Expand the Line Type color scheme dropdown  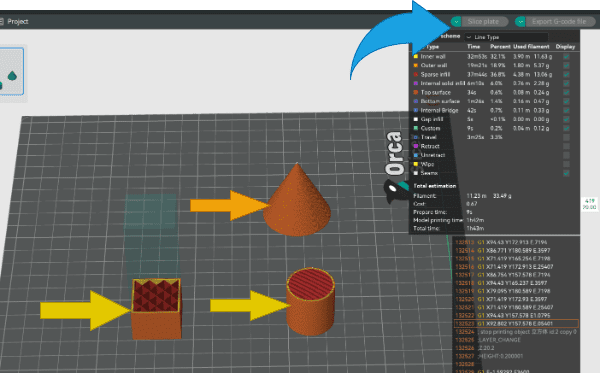point(506,37)
